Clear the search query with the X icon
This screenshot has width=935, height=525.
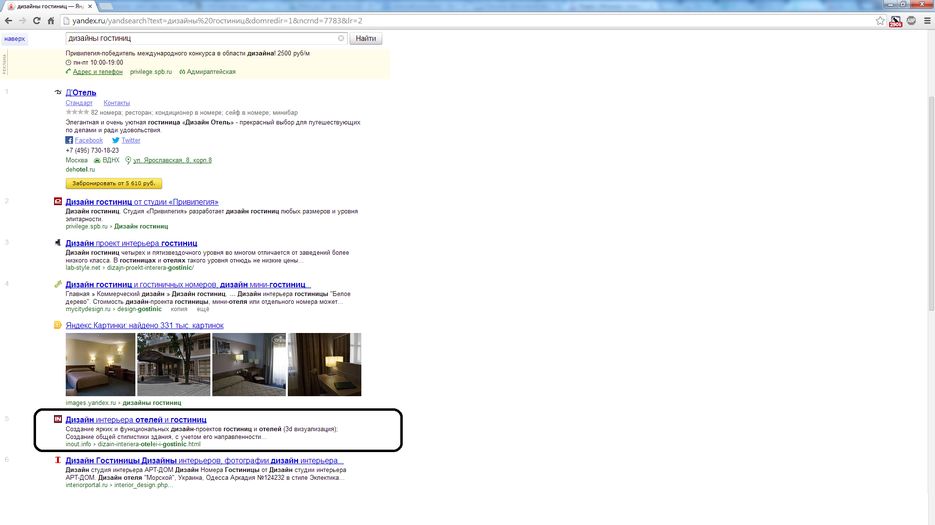pyautogui.click(x=341, y=38)
